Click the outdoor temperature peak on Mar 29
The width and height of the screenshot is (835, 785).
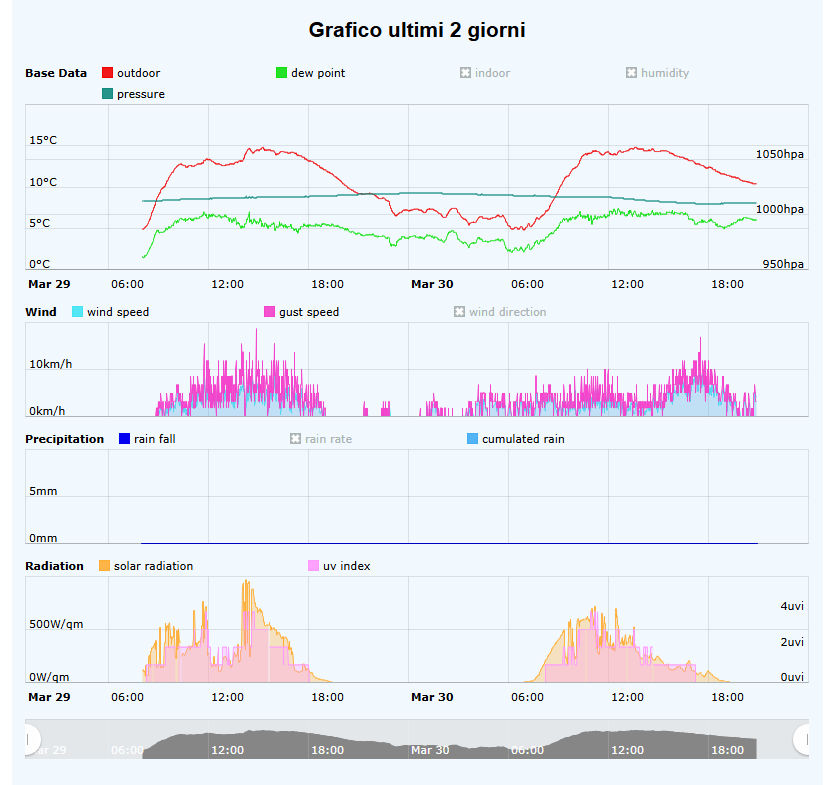(x=253, y=148)
